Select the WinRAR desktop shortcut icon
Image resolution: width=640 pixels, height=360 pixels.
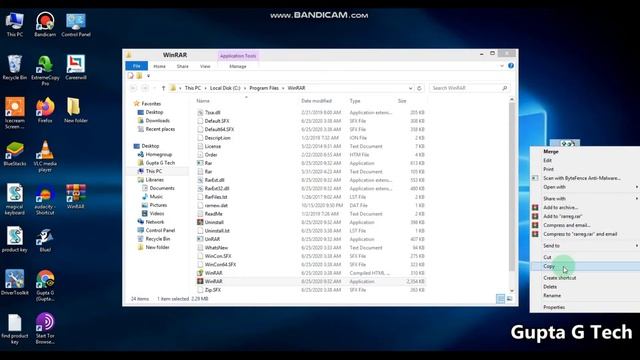76,196
